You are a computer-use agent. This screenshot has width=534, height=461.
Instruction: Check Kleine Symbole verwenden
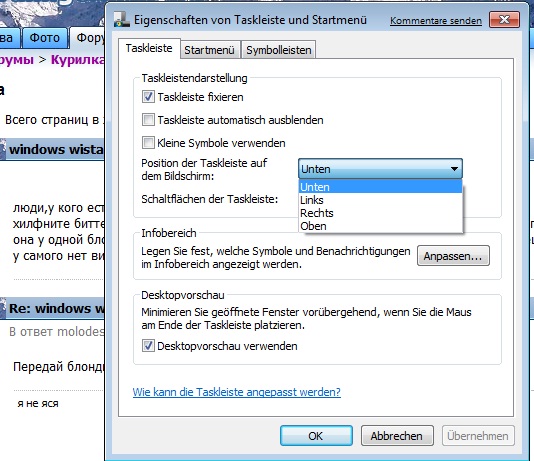click(148, 143)
